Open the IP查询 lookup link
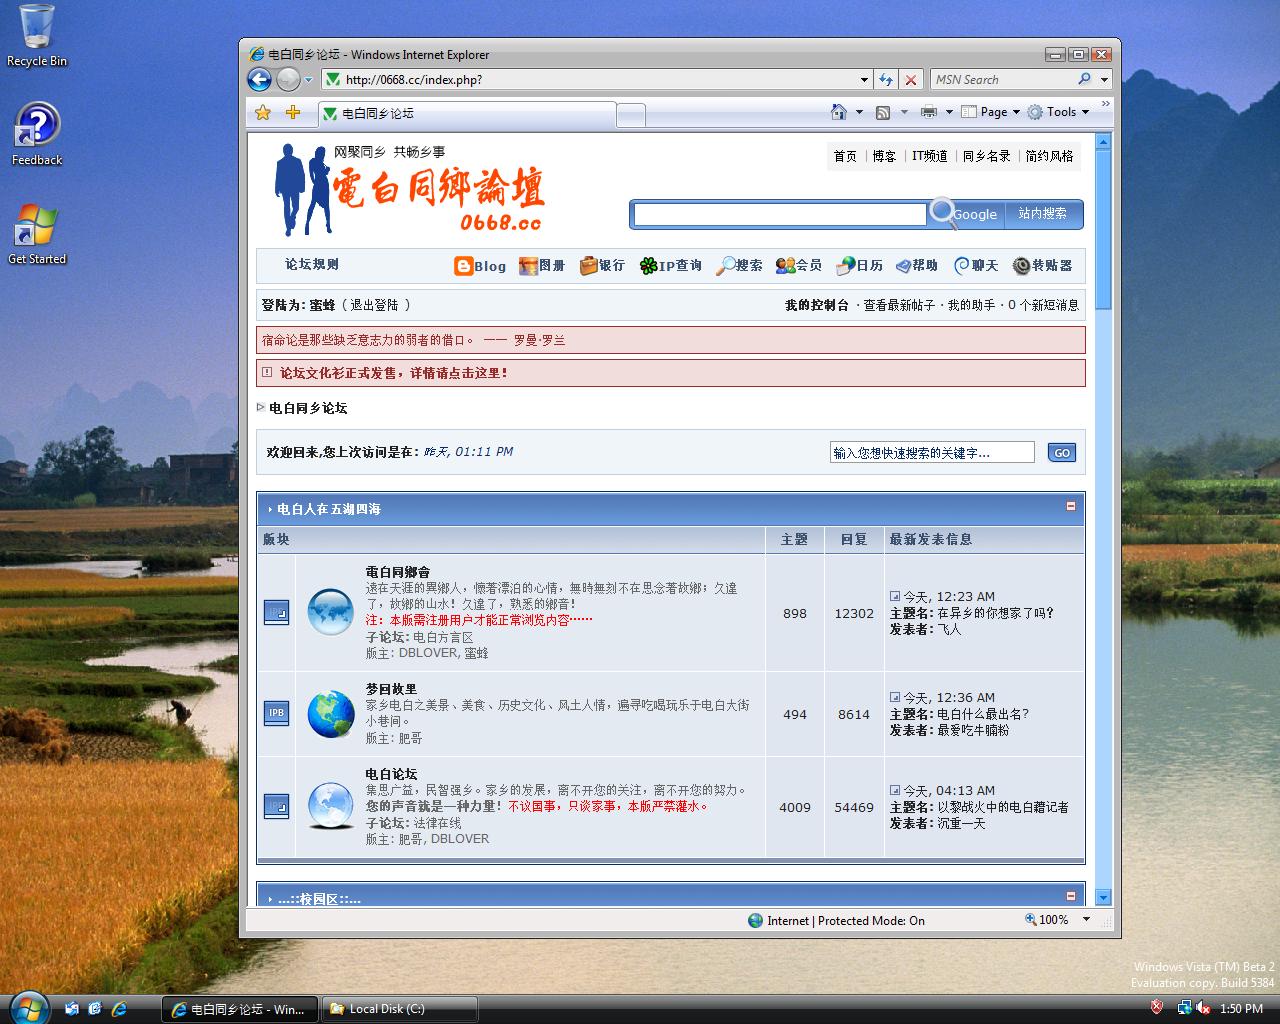This screenshot has width=1280, height=1024. (x=671, y=266)
